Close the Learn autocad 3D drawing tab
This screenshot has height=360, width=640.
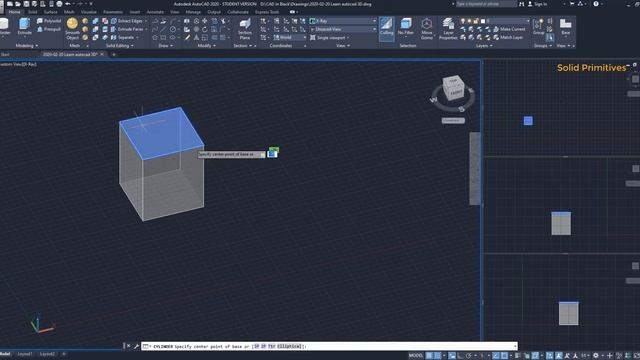pyautogui.click(x=102, y=54)
